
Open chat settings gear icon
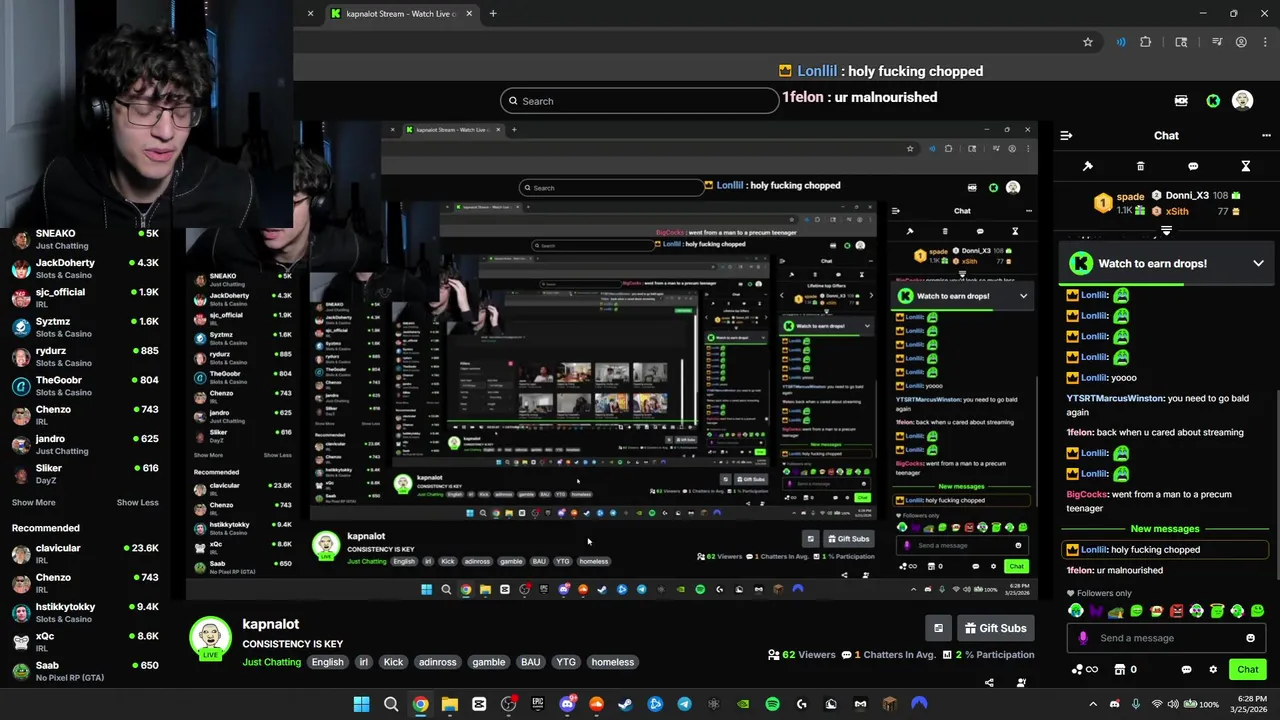[1213, 670]
